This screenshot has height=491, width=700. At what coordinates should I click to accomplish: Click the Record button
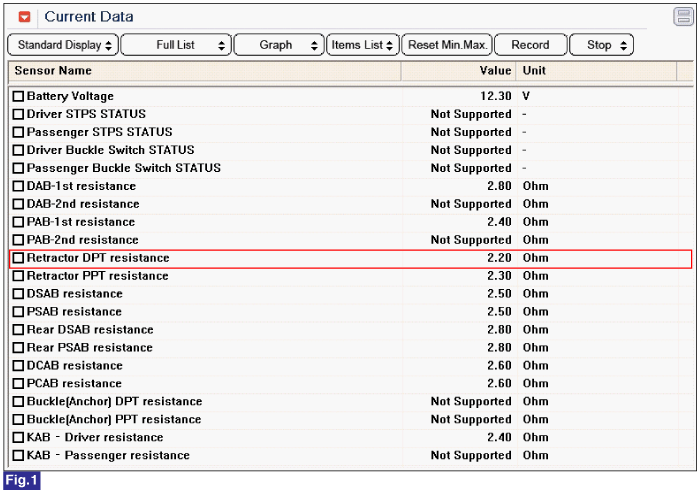(530, 45)
